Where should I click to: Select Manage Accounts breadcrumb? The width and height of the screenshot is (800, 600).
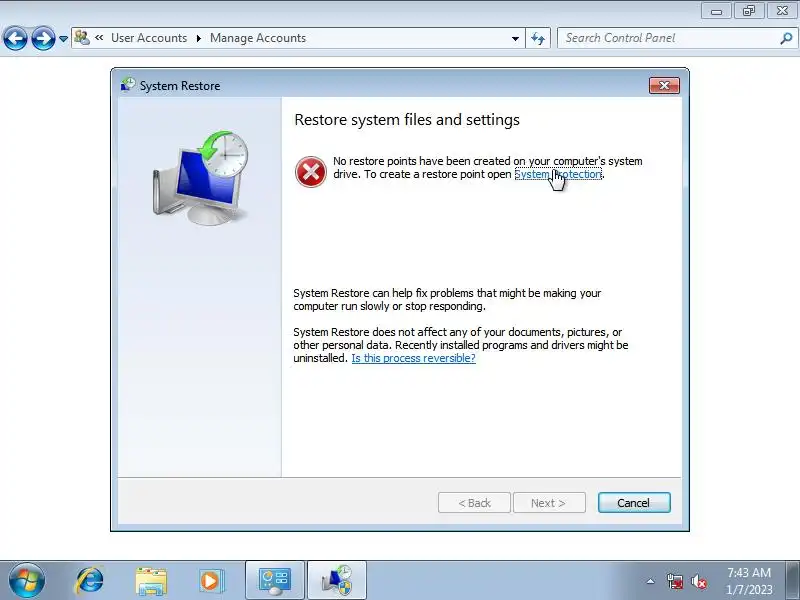(x=258, y=38)
